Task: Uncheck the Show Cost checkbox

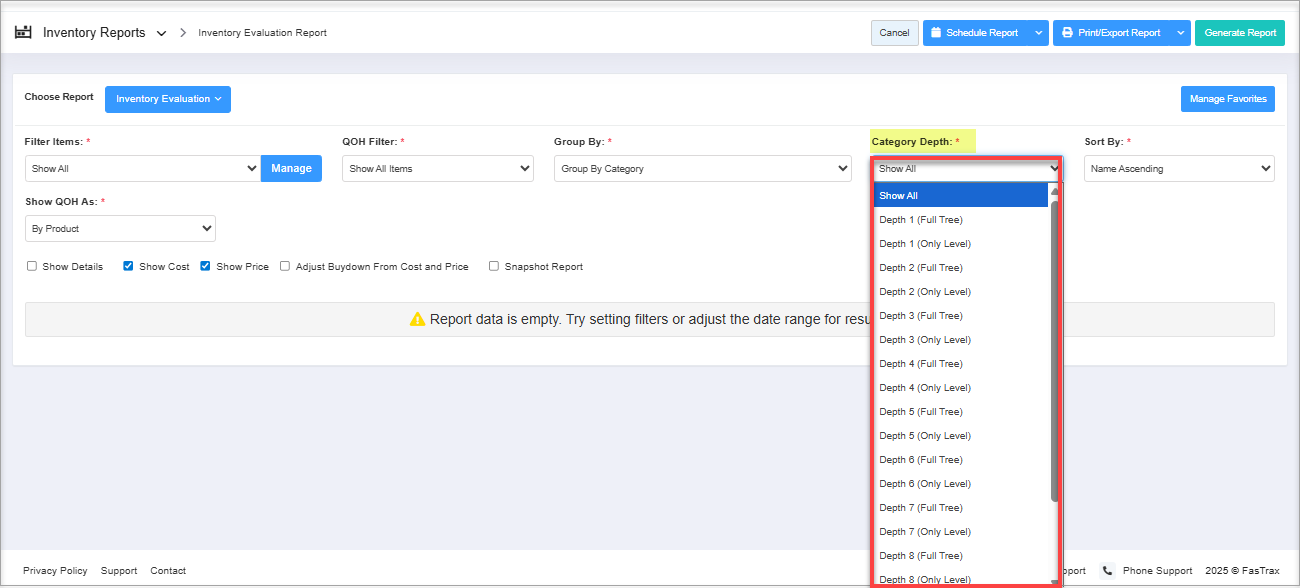Action: [128, 267]
